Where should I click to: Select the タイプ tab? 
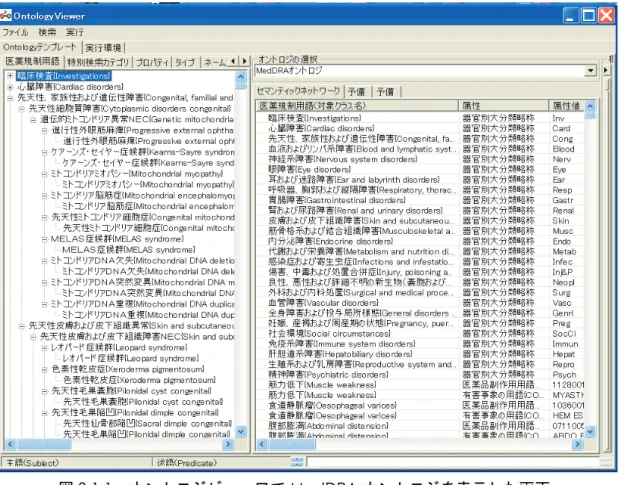click(x=185, y=62)
